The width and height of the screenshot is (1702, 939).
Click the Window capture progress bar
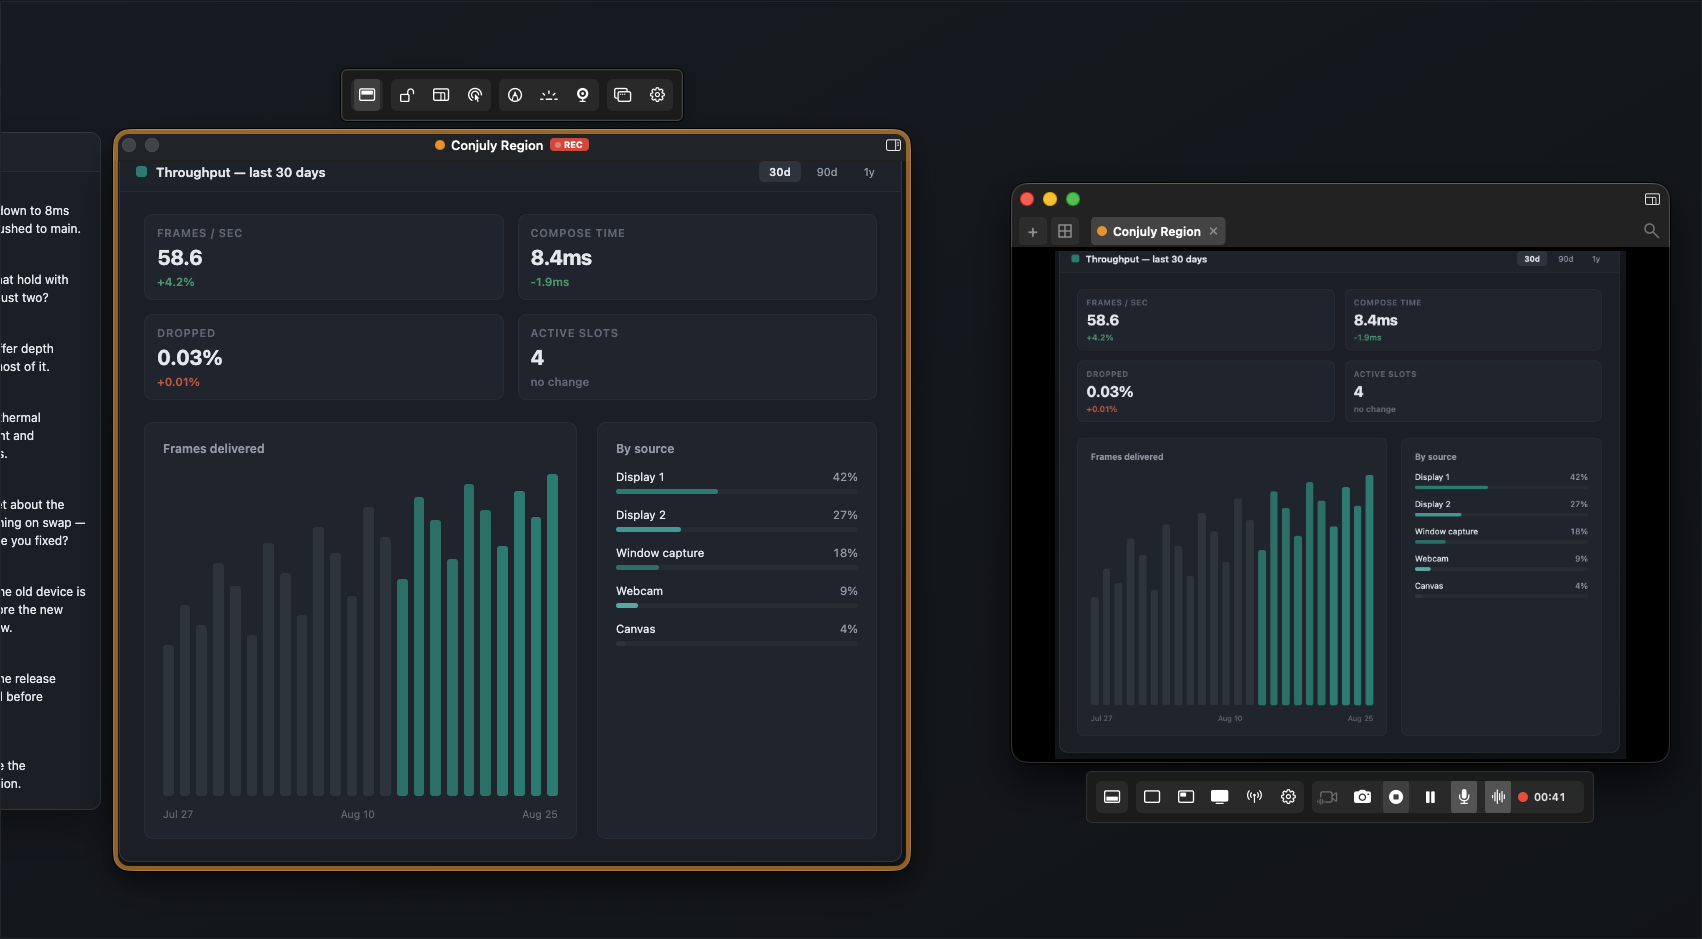[737, 568]
